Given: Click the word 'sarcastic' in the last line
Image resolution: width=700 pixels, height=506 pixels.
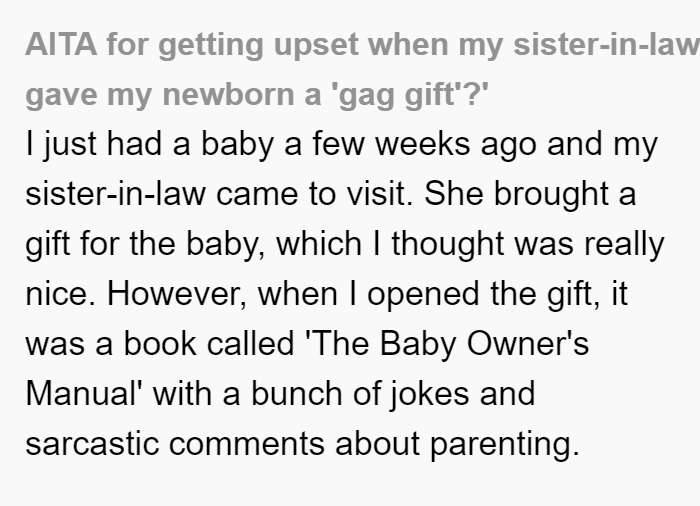Looking at the screenshot, I should pyautogui.click(x=92, y=443).
